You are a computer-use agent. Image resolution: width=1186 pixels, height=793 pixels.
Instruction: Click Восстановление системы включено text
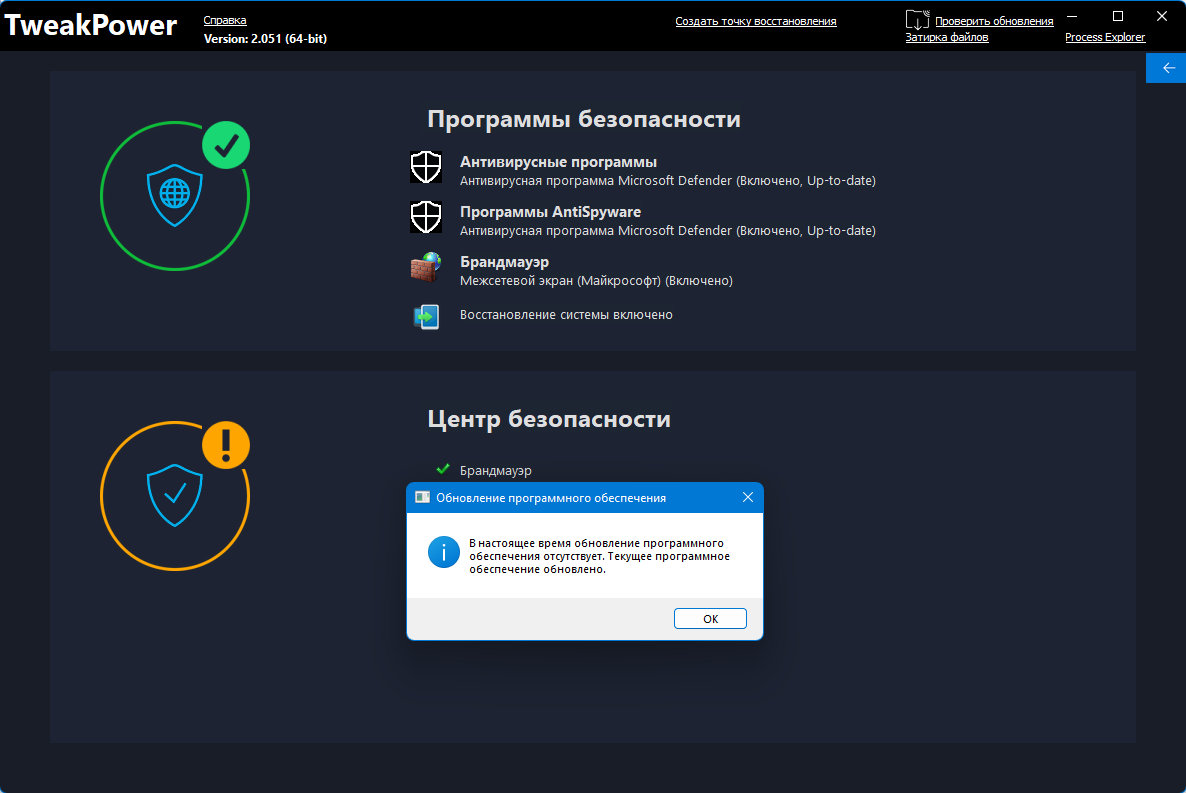click(566, 315)
